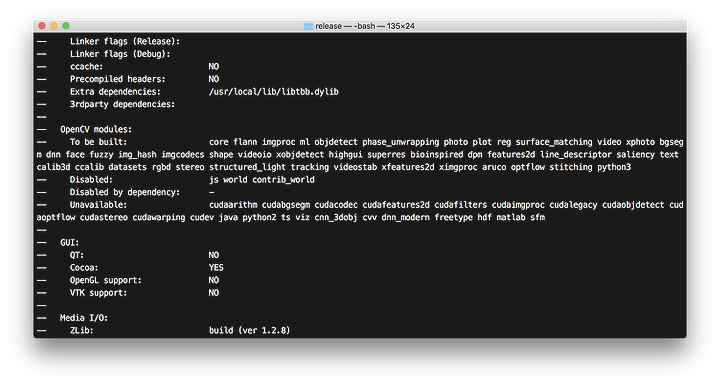The width and height of the screenshot is (720, 386).
Task: Click the YES value for Cocoa
Action: (x=216, y=268)
